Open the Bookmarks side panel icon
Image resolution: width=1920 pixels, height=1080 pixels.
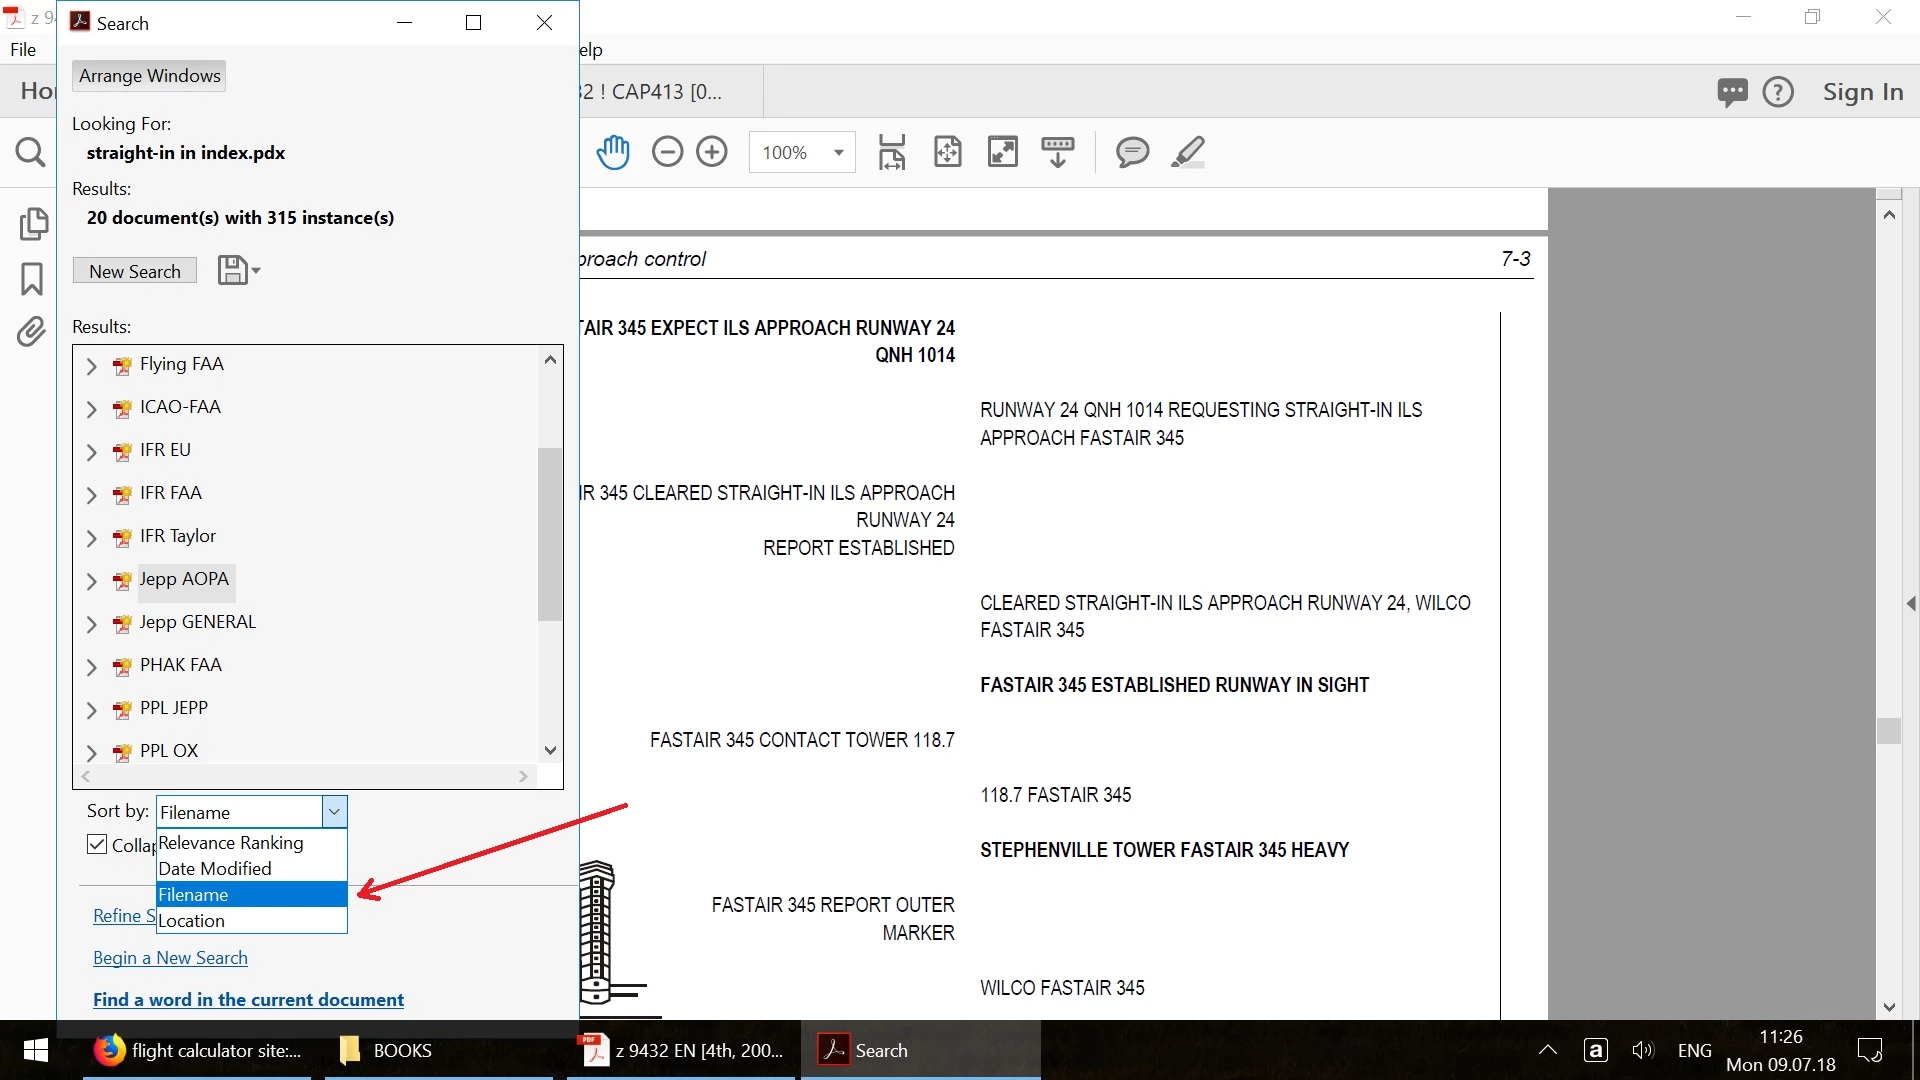click(x=32, y=279)
